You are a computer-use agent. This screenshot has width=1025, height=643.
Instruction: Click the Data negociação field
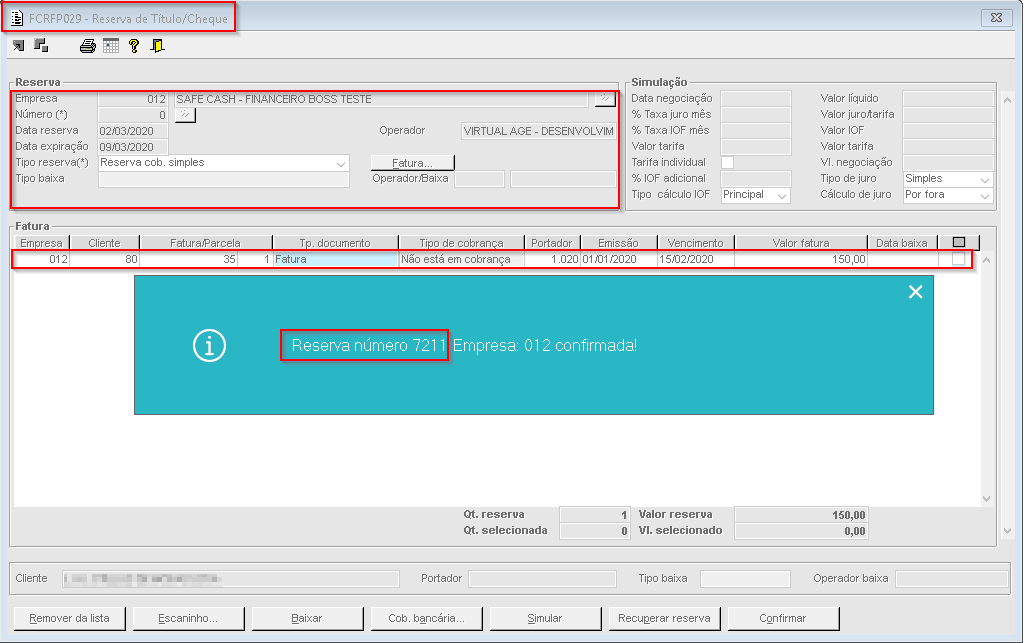click(x=756, y=99)
